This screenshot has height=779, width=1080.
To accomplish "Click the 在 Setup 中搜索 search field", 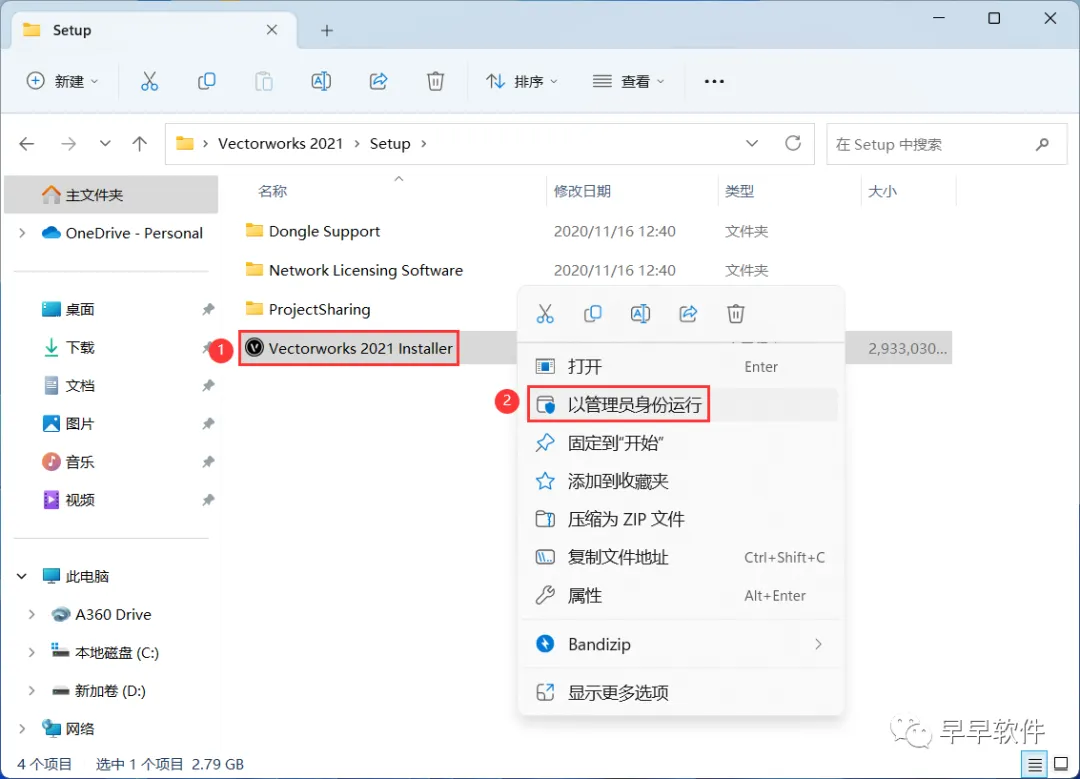I will tap(946, 144).
